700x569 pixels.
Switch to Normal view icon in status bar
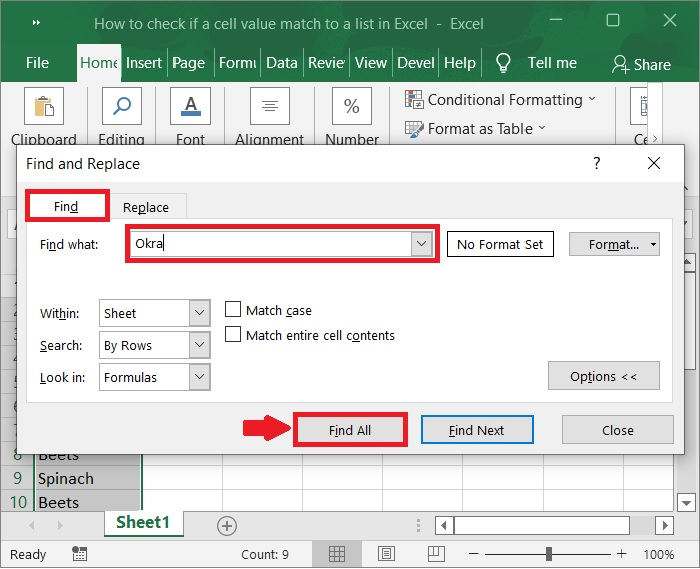click(x=338, y=554)
